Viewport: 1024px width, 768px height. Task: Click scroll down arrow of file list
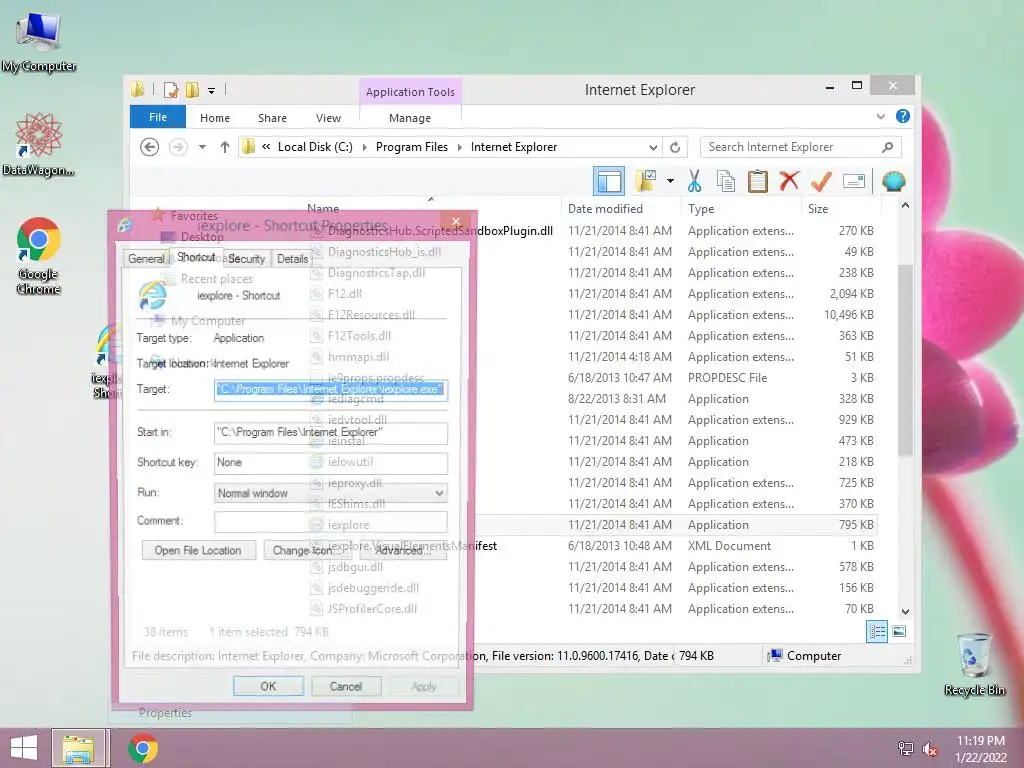[905, 612]
